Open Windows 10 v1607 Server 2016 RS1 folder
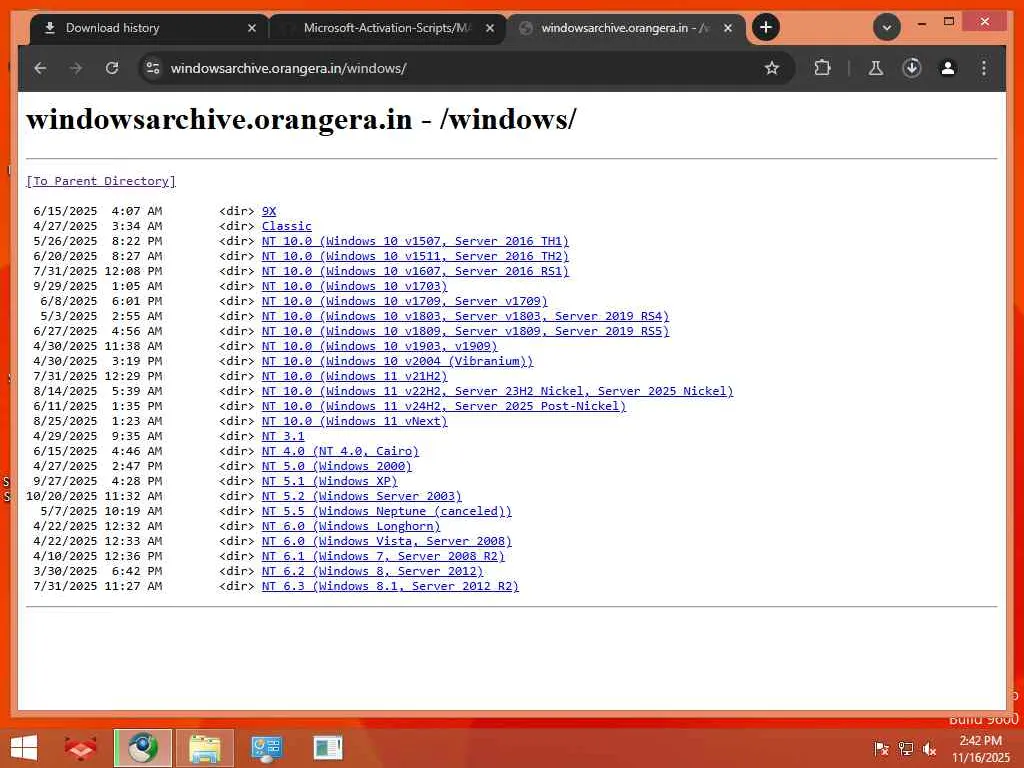The height and width of the screenshot is (768, 1024). click(x=415, y=271)
